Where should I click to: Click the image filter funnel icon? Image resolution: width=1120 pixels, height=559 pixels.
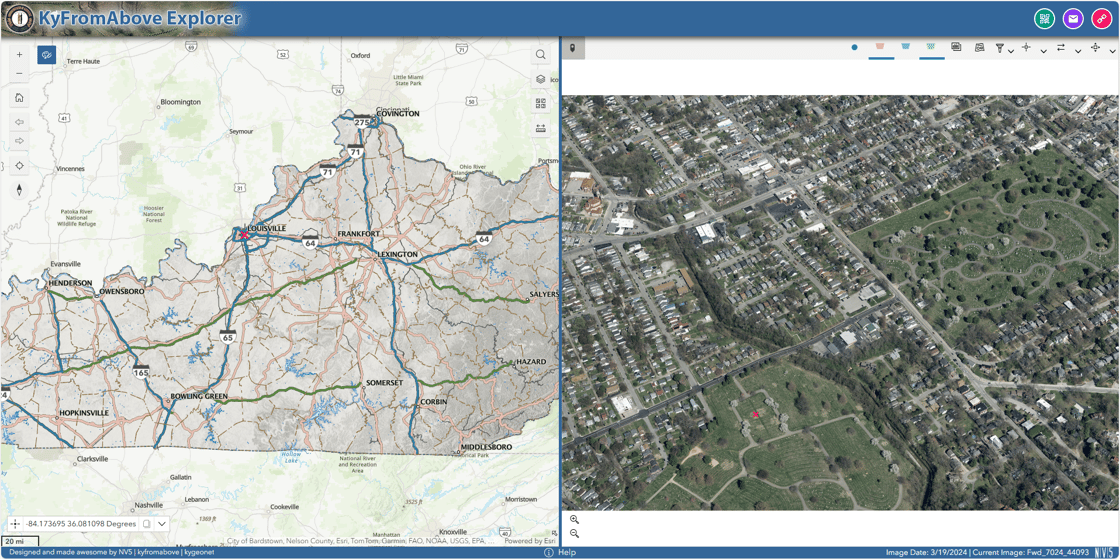click(x=1000, y=47)
